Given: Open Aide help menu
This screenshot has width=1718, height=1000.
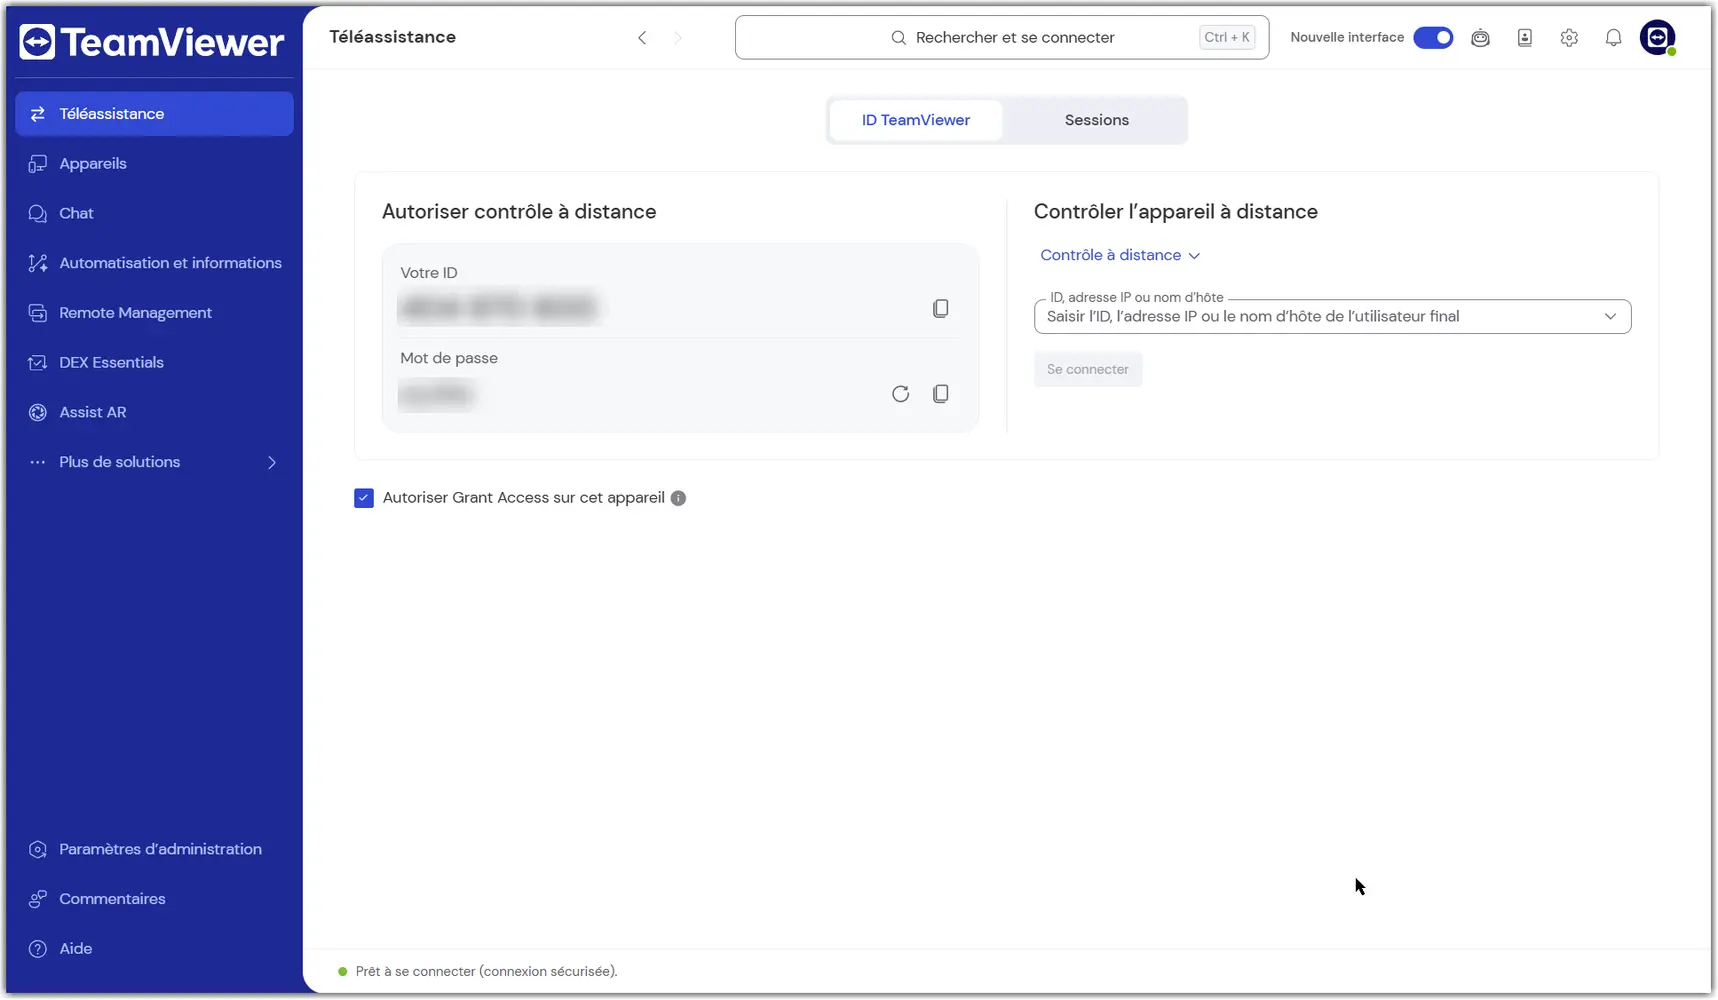Looking at the screenshot, I should click(155, 949).
